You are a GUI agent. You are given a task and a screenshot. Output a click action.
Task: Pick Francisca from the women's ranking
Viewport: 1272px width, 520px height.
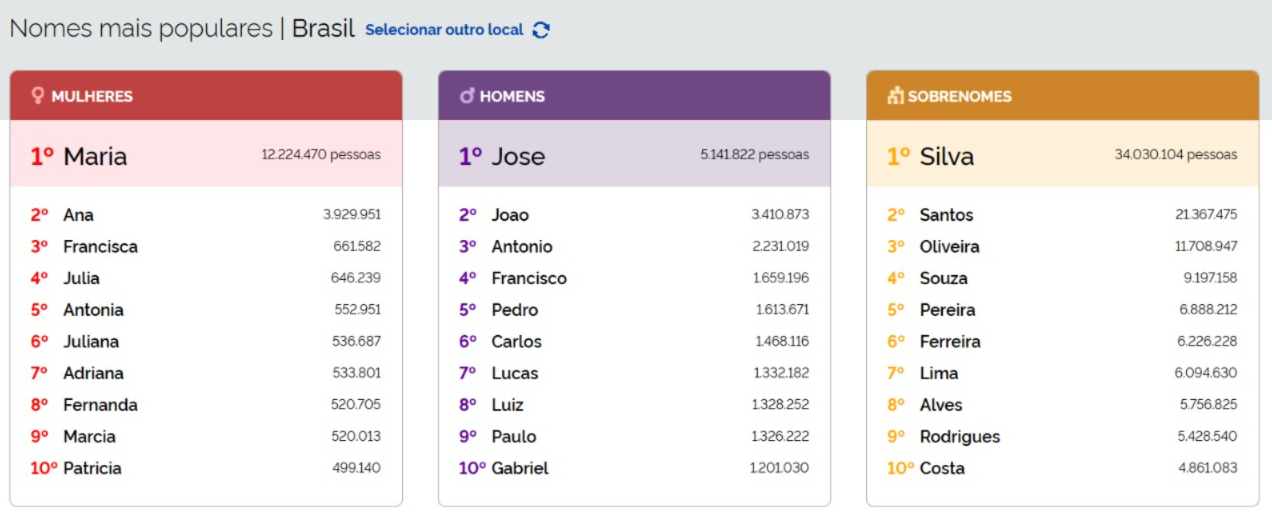pos(100,247)
